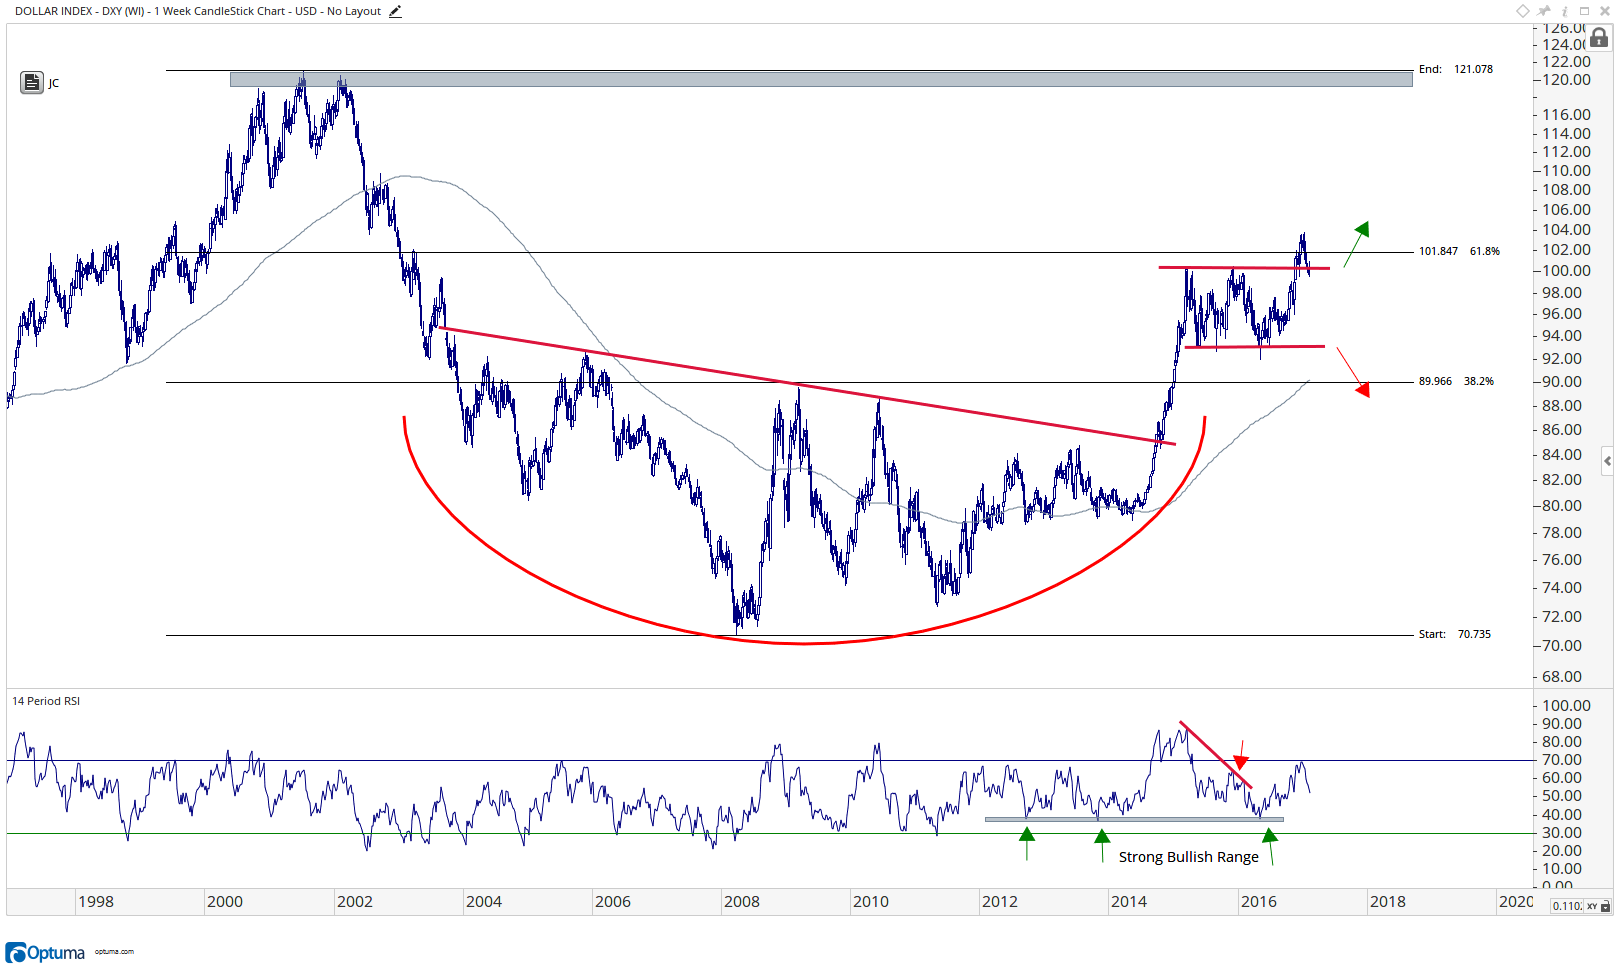
Task: Click 100.00 on the price scale
Action: coord(1566,270)
